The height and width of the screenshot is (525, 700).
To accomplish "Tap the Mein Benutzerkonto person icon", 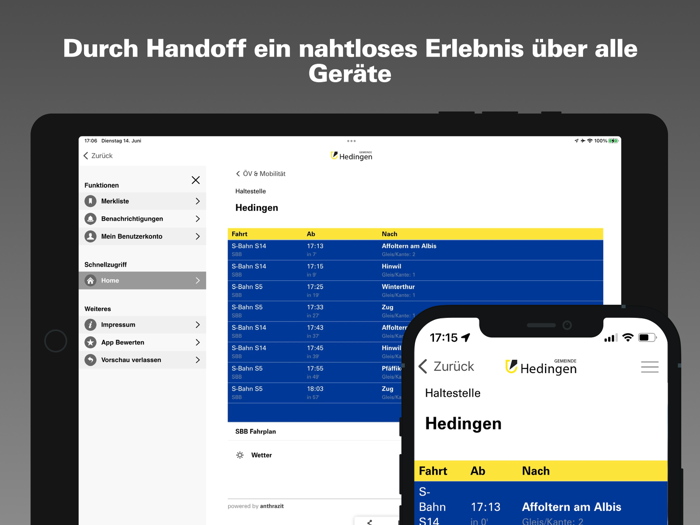I will click(x=91, y=236).
